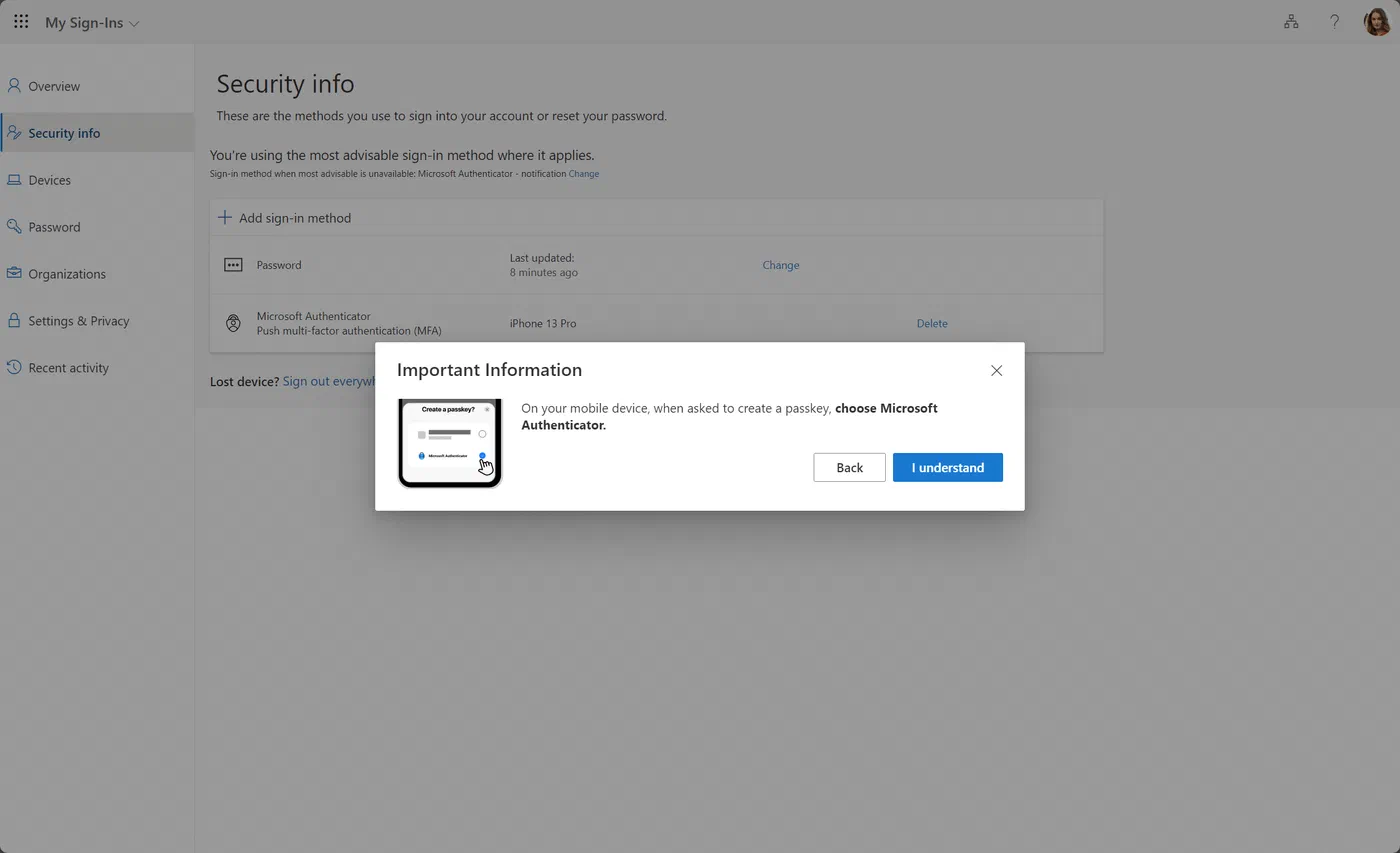Open the user profile avatar
The image size is (1400, 853).
[1378, 21]
